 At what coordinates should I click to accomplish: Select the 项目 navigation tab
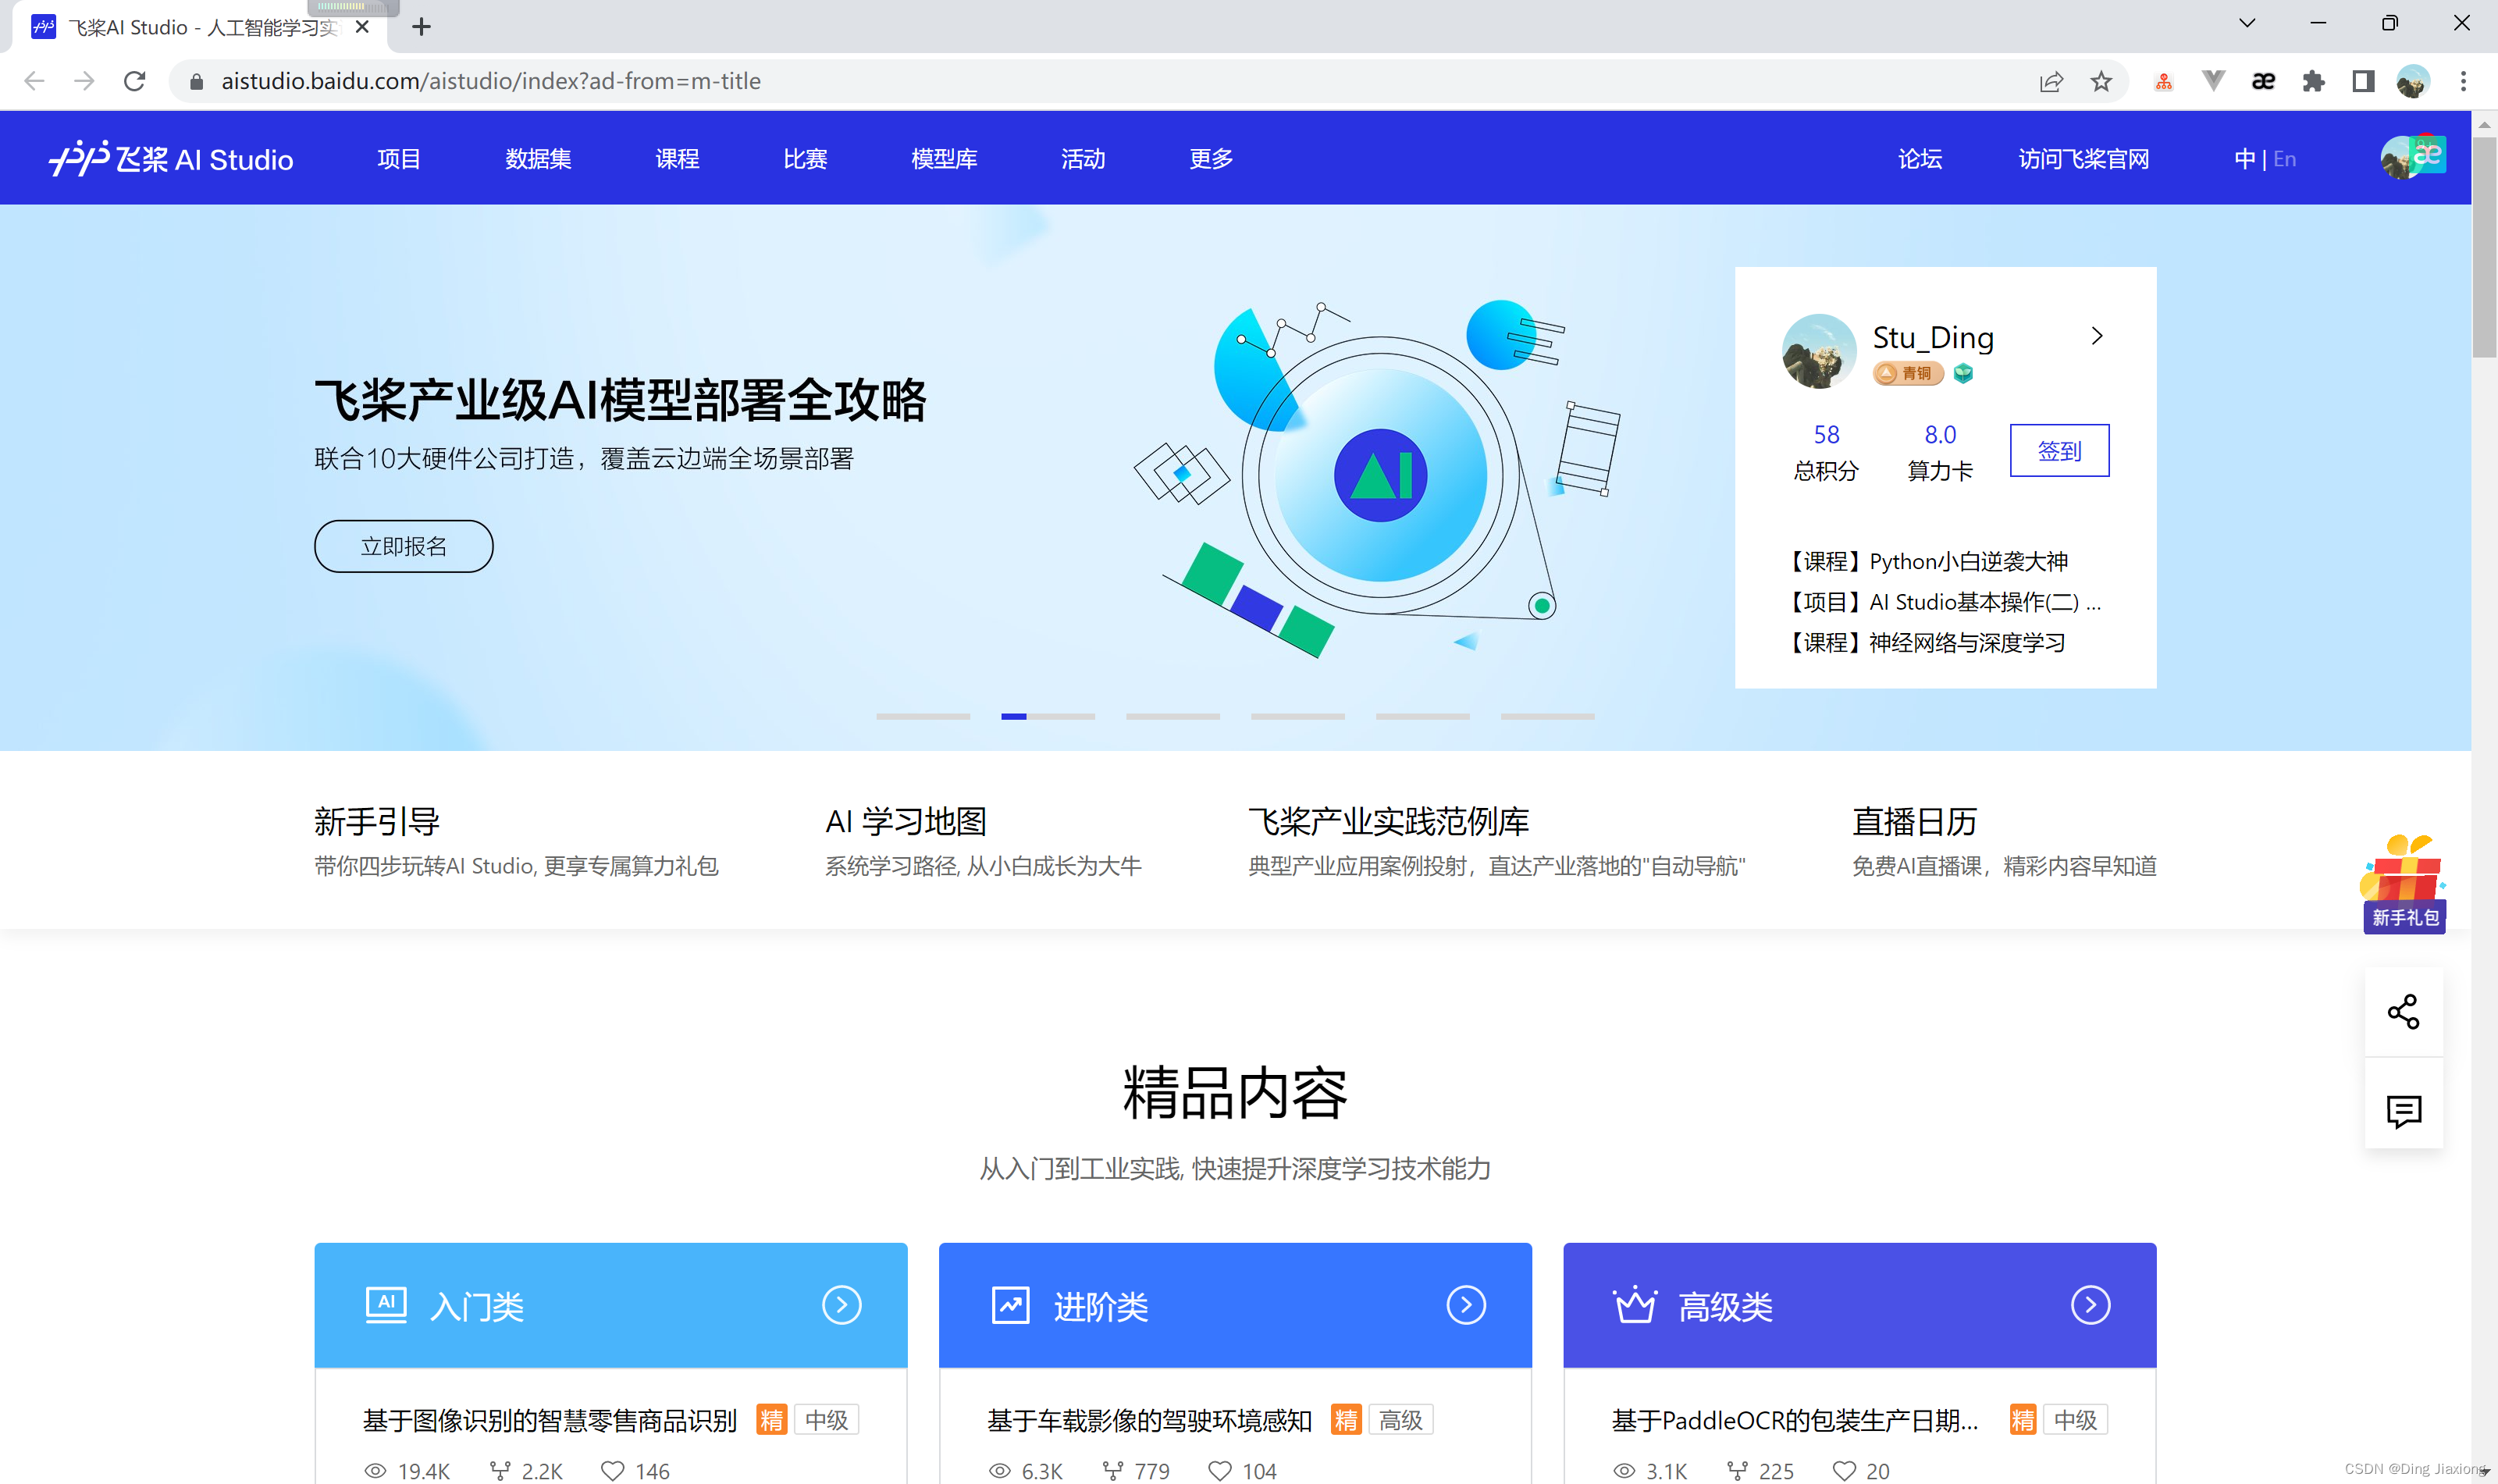coord(399,158)
